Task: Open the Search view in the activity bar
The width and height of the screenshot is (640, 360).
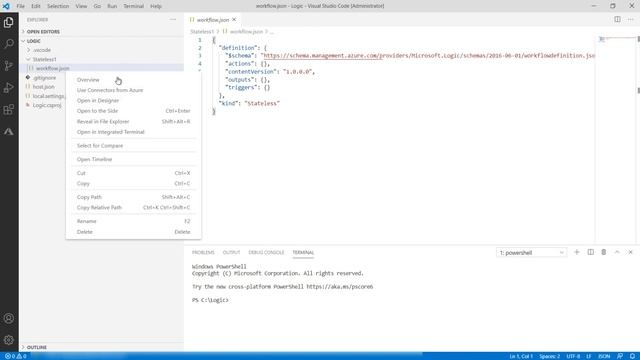Action: click(x=9, y=44)
